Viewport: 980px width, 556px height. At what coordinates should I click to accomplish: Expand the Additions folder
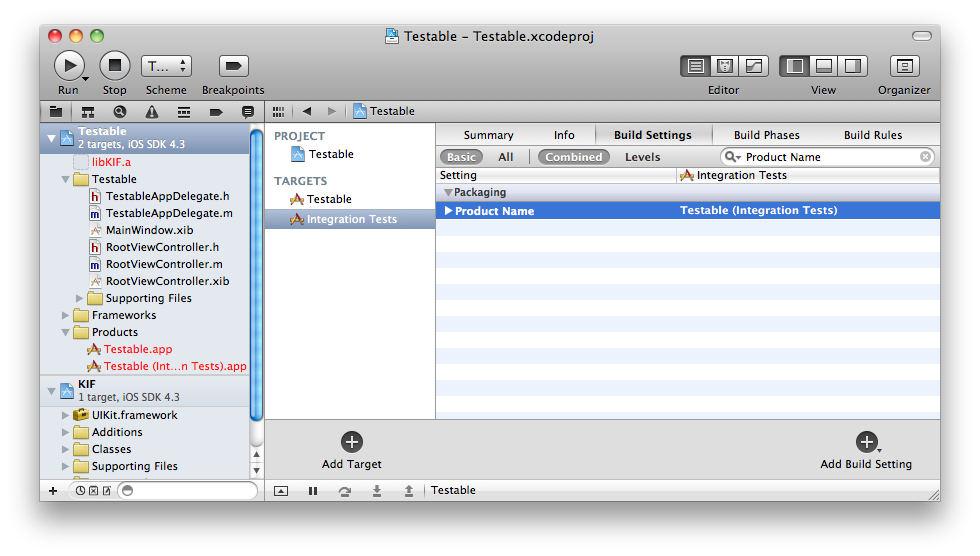(x=66, y=432)
